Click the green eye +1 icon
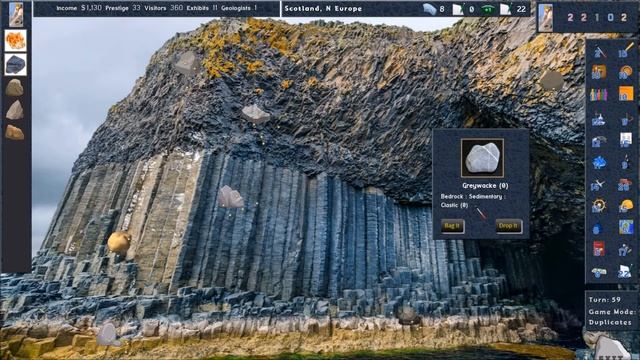Viewport: 640px width, 360px height. point(487,9)
